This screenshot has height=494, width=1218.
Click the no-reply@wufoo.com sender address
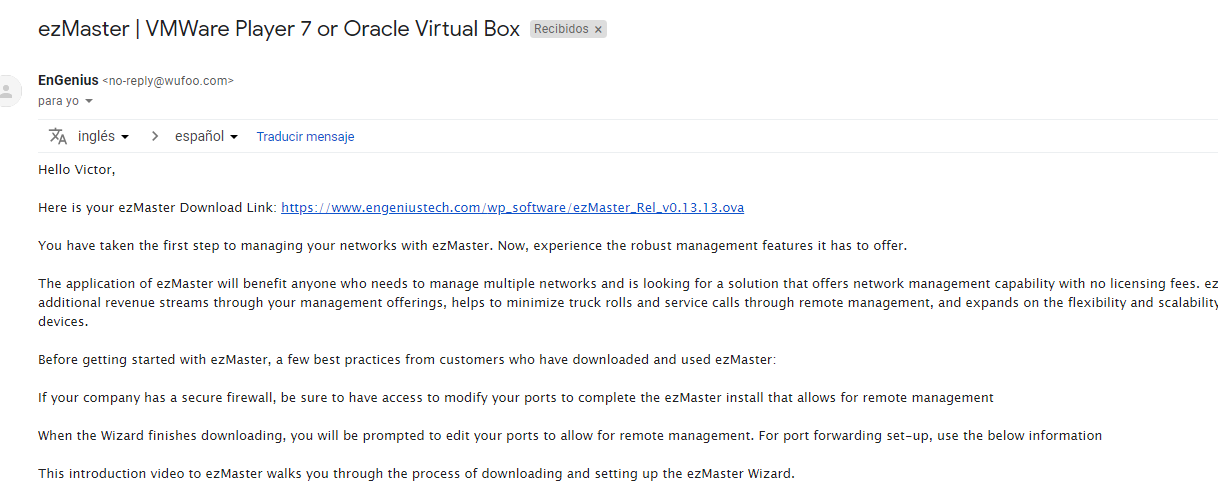point(168,81)
